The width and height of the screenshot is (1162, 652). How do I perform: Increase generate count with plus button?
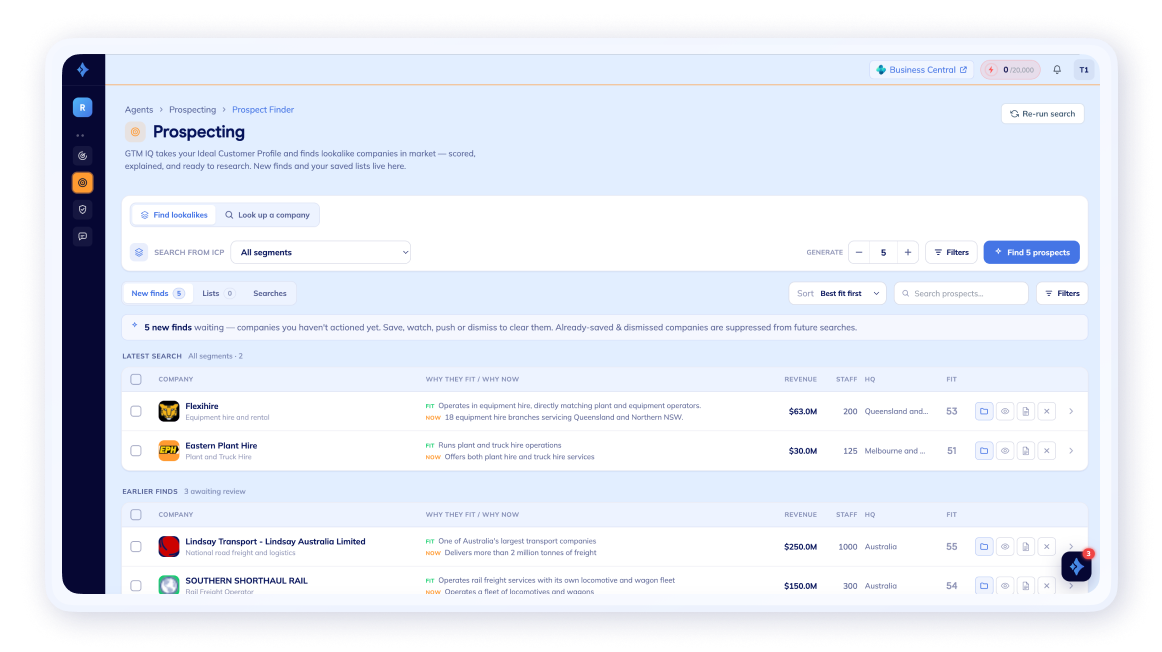point(908,253)
